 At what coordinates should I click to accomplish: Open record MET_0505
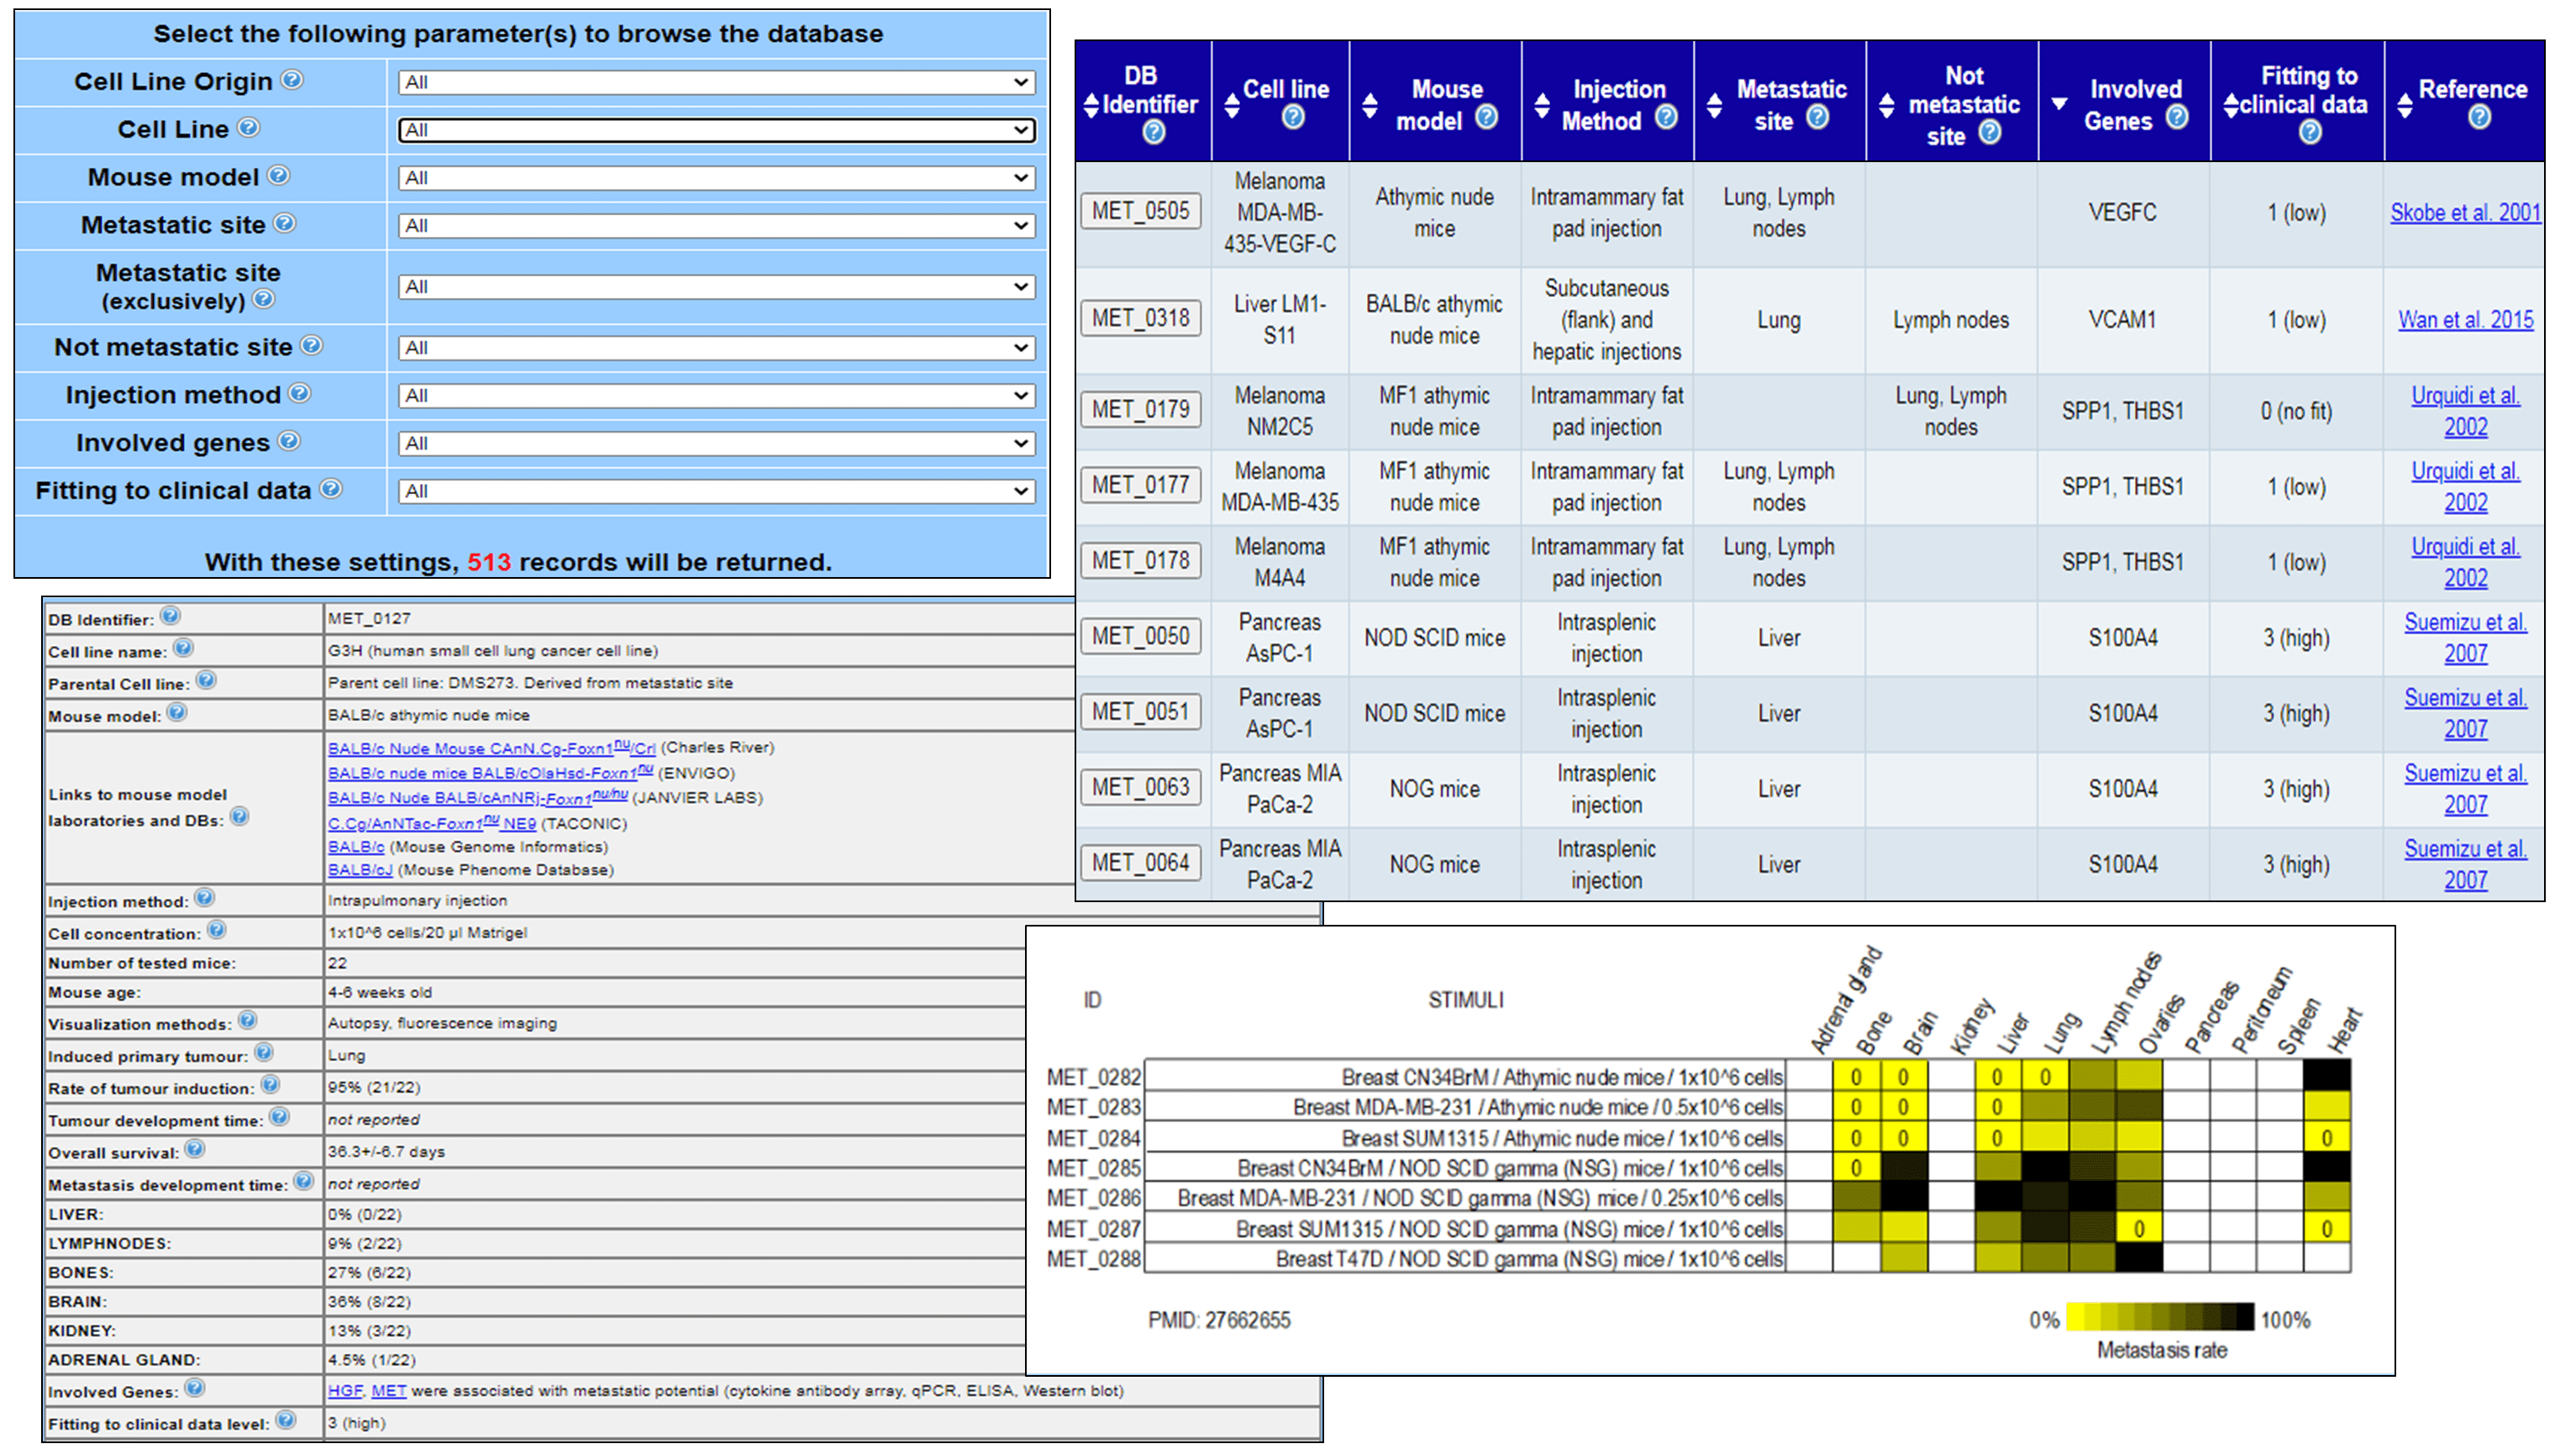click(x=1140, y=211)
